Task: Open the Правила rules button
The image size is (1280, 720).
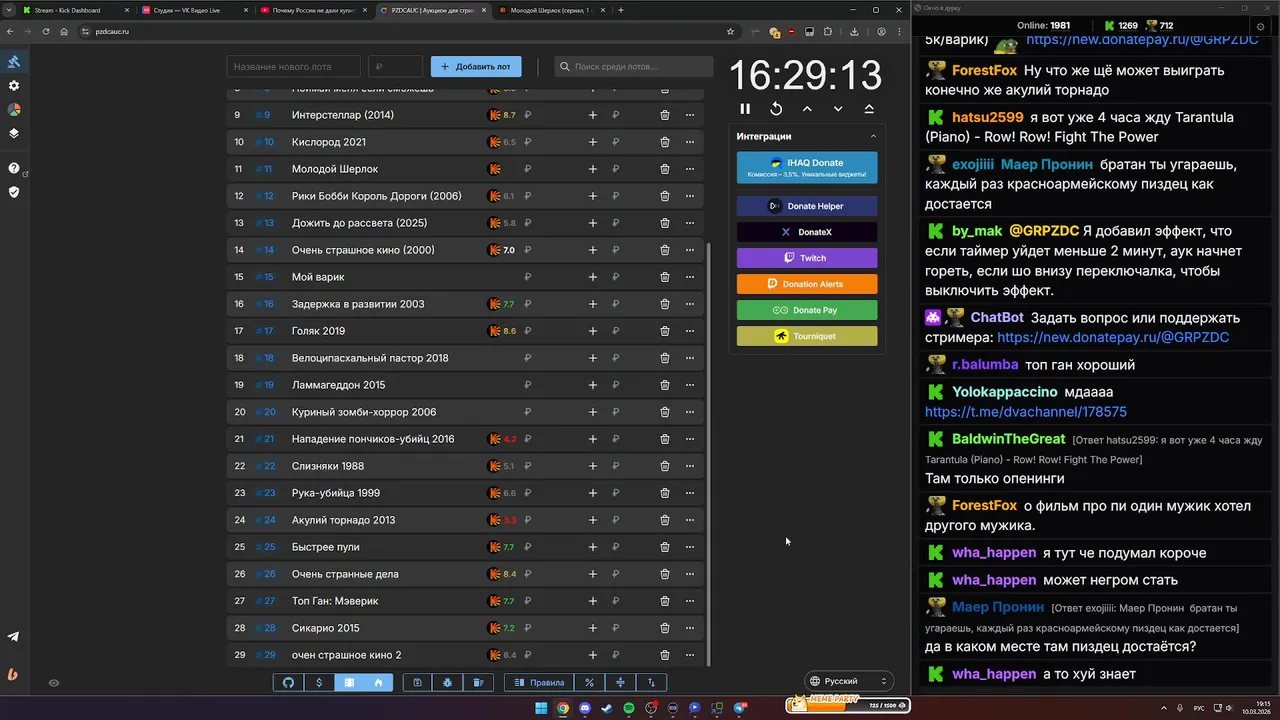Action: tap(539, 683)
